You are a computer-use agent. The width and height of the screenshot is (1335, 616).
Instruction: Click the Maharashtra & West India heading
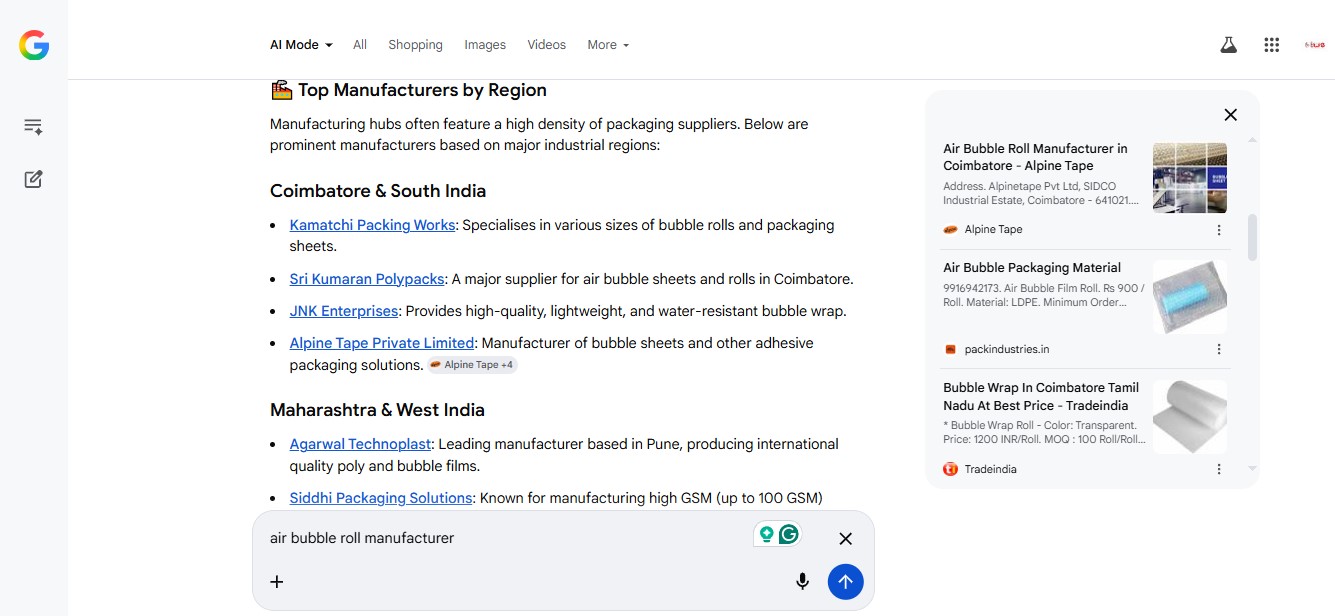pos(377,410)
